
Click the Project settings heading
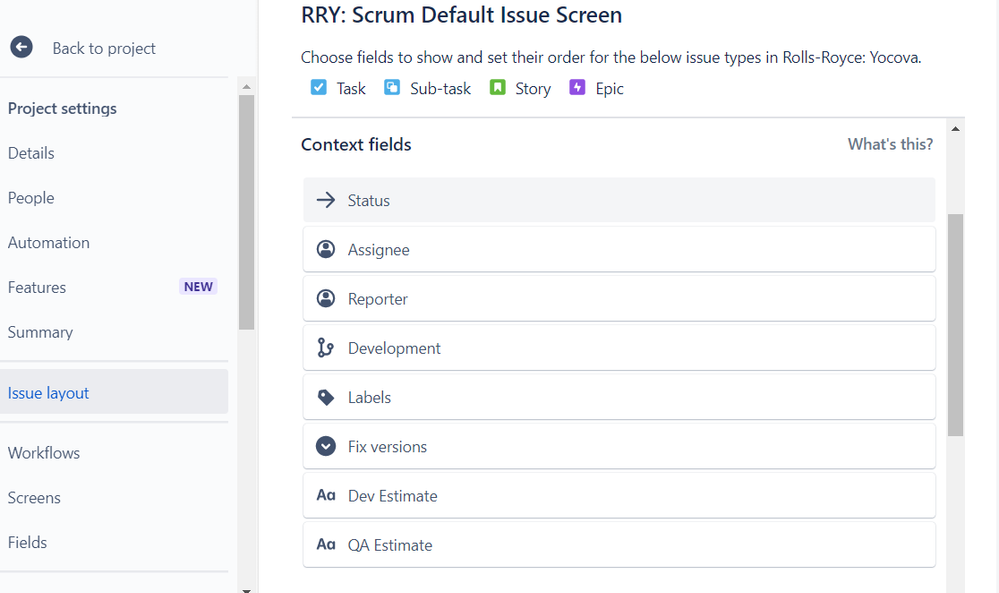(62, 108)
